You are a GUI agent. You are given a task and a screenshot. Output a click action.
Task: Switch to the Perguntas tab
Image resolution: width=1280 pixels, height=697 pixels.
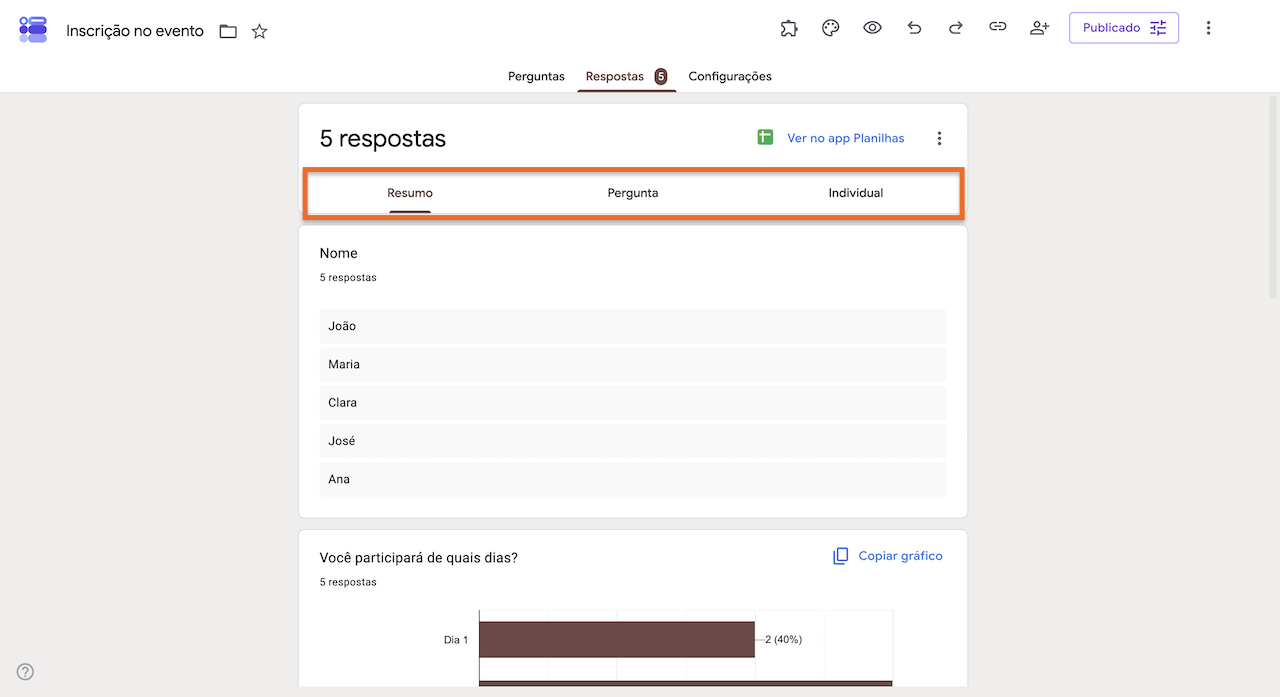pyautogui.click(x=536, y=76)
